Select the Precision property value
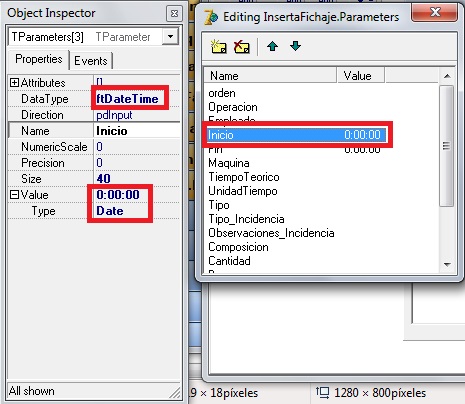 [99, 163]
